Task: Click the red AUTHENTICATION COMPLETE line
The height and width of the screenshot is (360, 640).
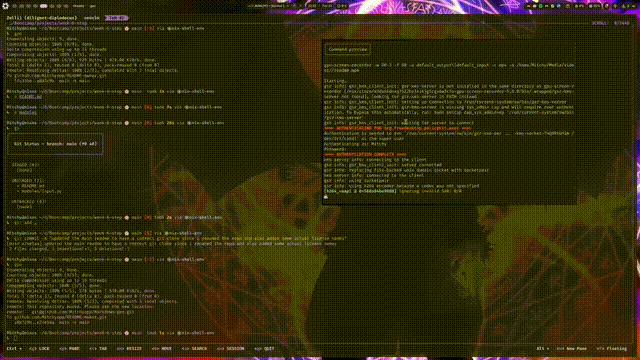Action: 365,155
